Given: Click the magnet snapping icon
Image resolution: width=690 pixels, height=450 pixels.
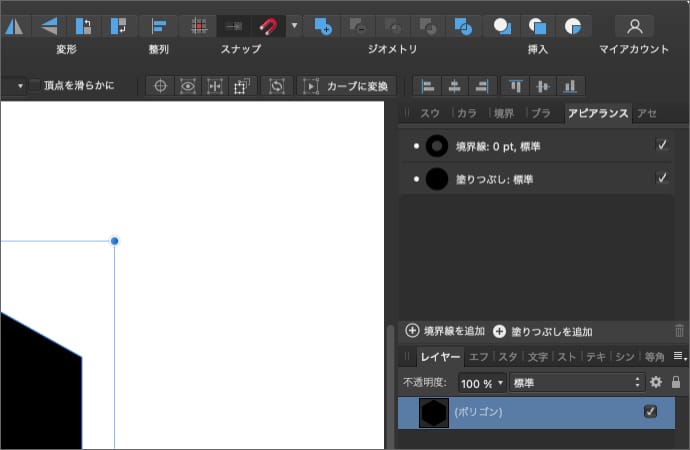Looking at the screenshot, I should pyautogui.click(x=268, y=25).
